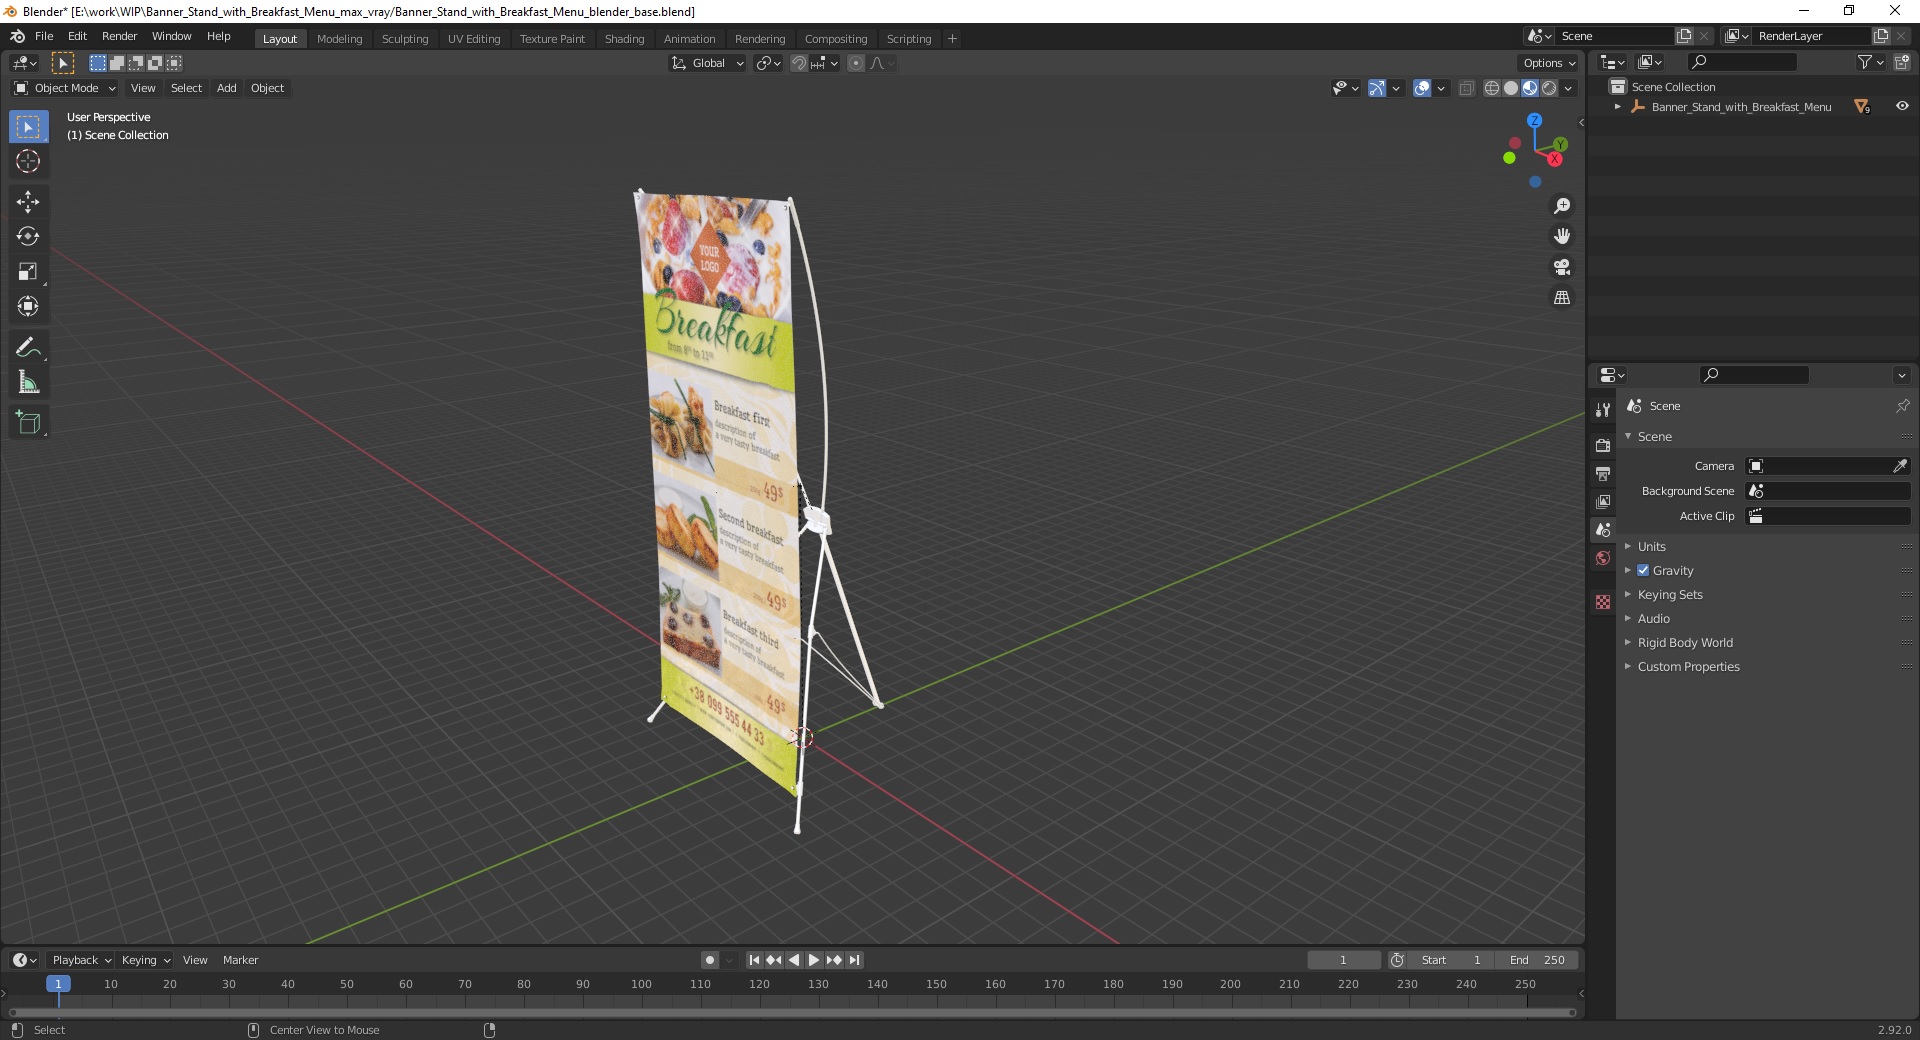Click the Zoom viewport icon
Viewport: 1920px width, 1040px height.
(x=1562, y=206)
